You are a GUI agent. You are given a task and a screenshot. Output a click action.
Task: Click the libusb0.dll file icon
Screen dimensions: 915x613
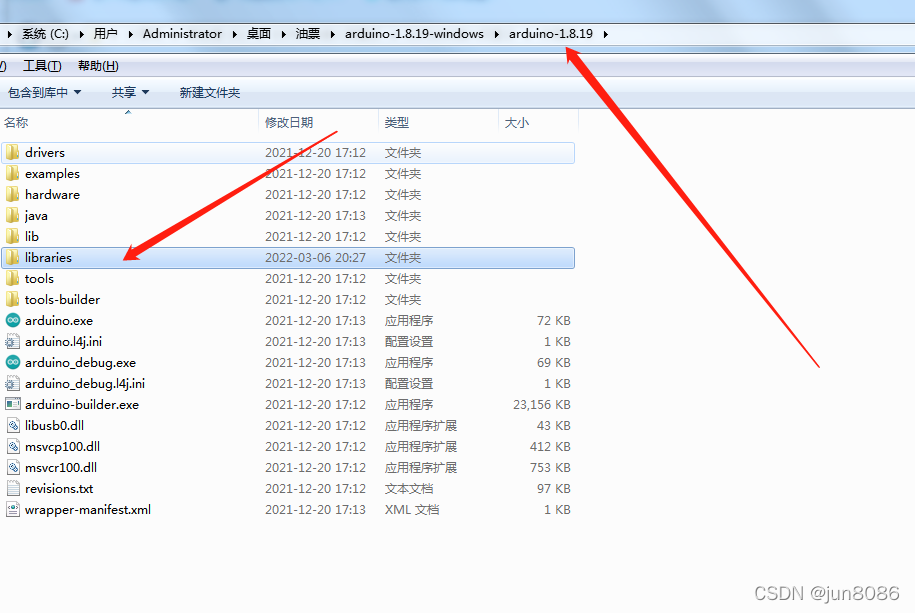point(13,426)
